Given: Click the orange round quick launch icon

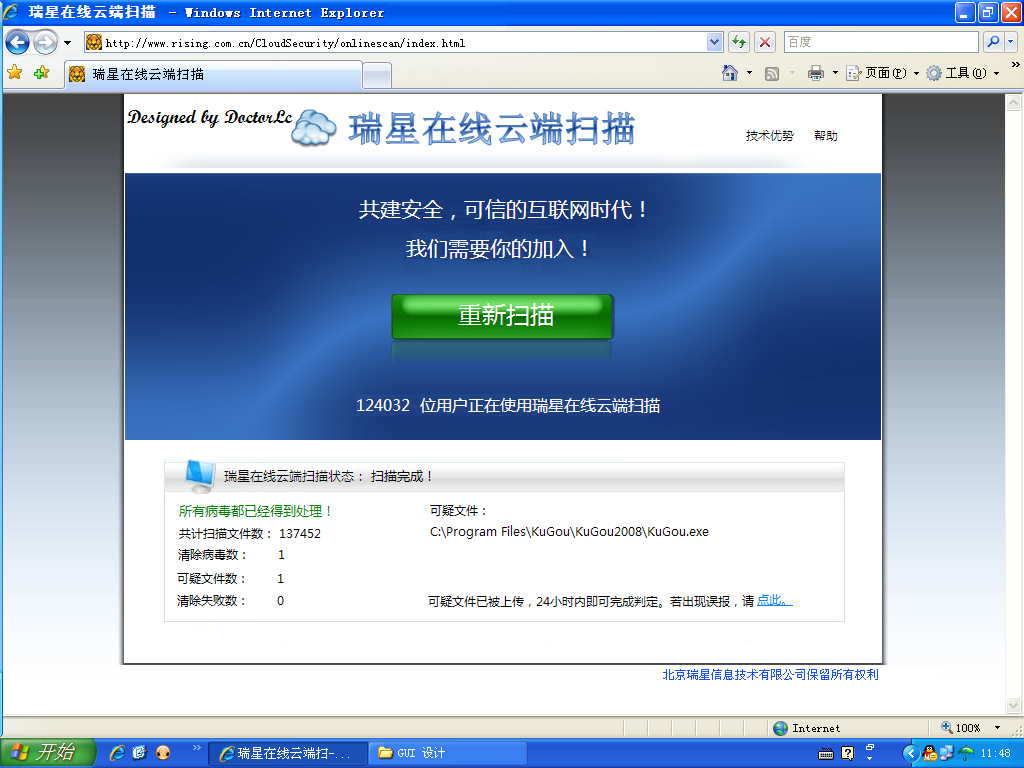Looking at the screenshot, I should (x=163, y=753).
